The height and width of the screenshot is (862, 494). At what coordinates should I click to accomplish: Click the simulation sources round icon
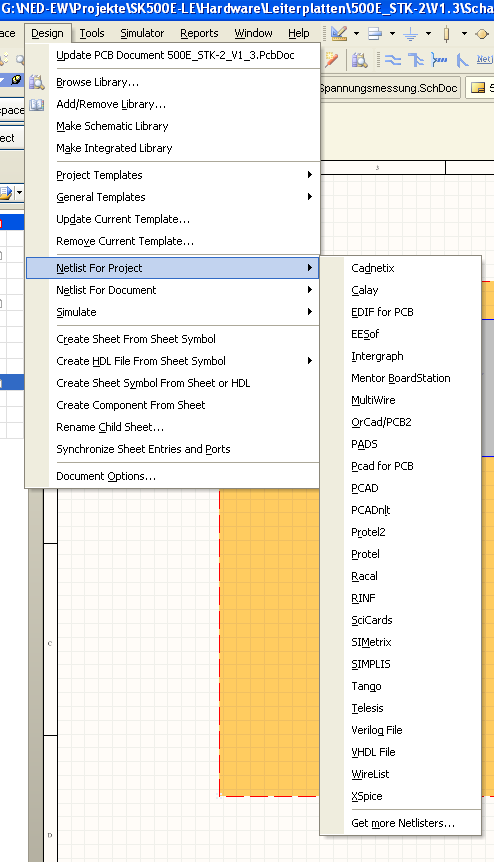tap(482, 34)
